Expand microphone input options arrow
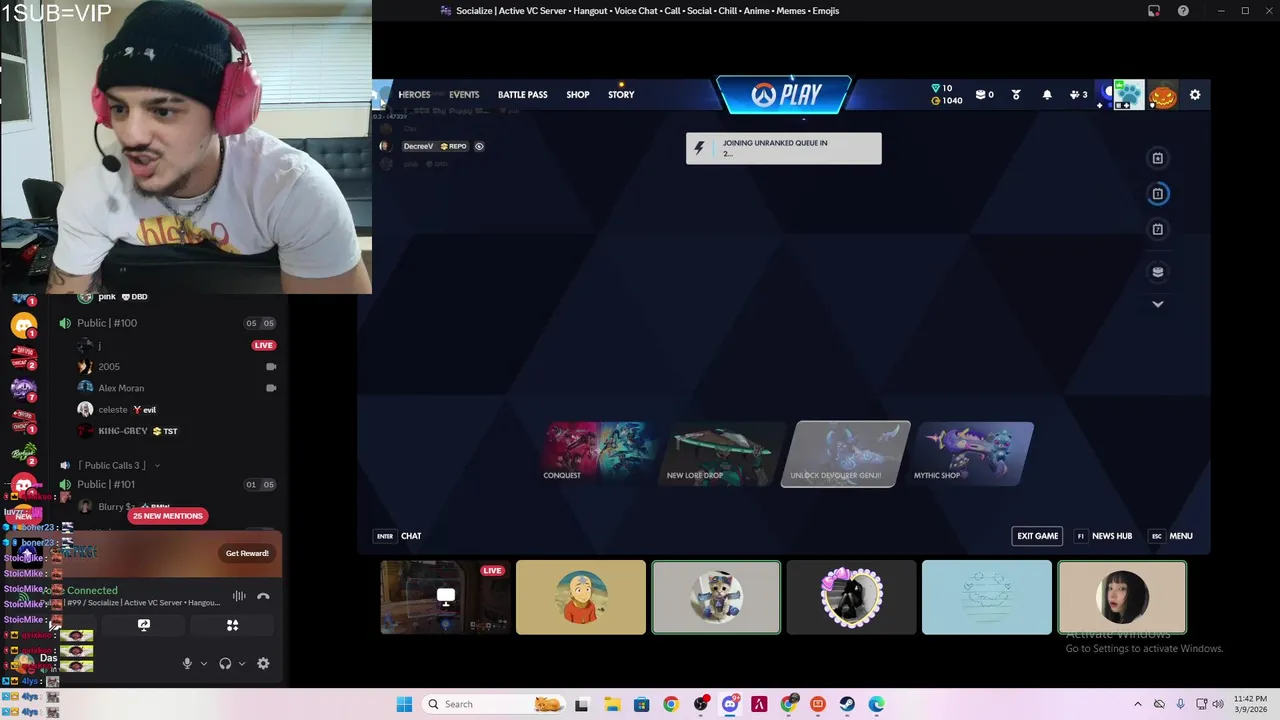1280x720 pixels. click(x=204, y=663)
